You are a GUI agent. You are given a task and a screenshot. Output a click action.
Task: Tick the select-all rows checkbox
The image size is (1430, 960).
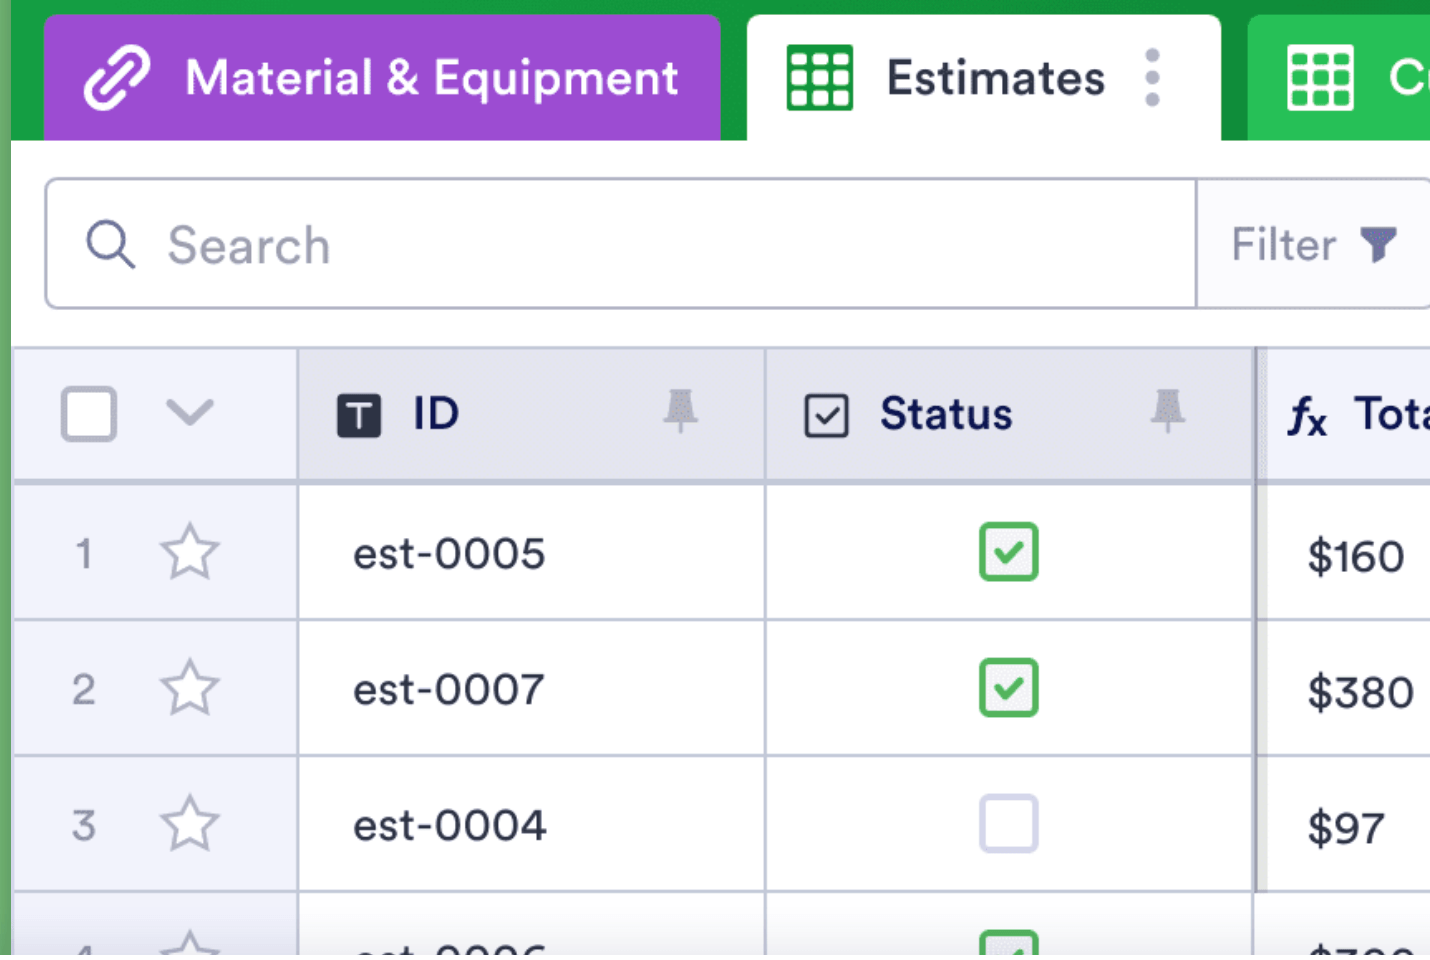tap(89, 414)
